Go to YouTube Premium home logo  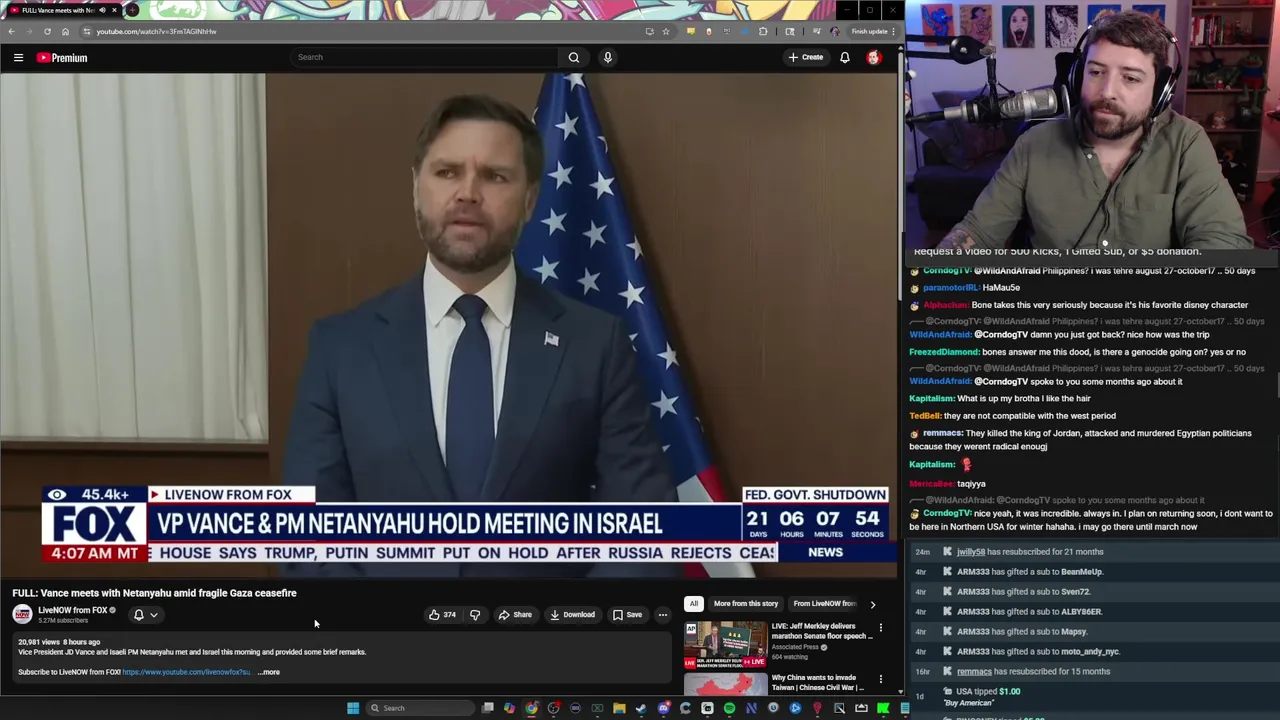62,58
